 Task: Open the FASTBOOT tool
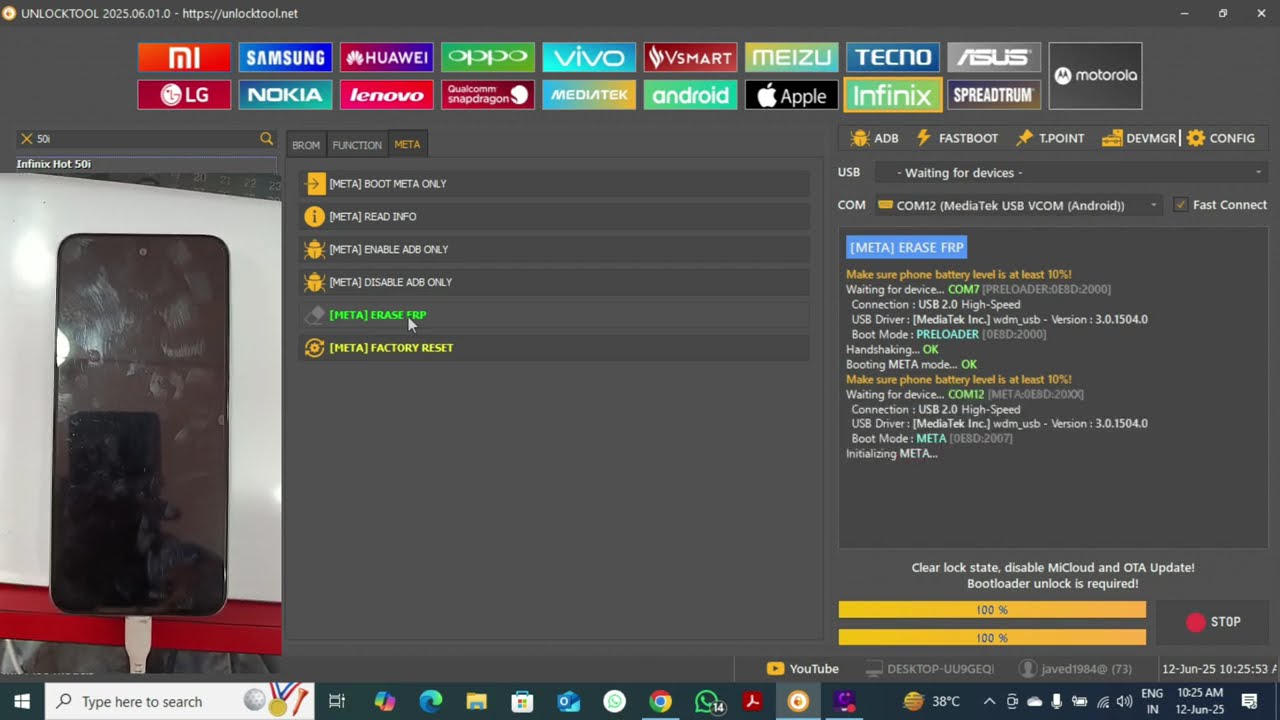click(957, 138)
